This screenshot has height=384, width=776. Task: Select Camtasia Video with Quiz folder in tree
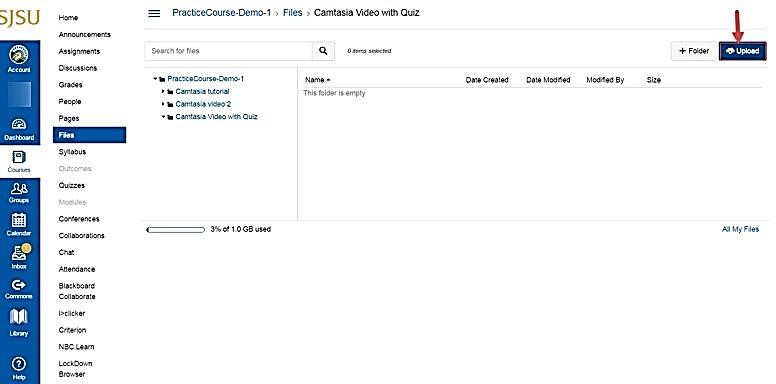coord(216,117)
